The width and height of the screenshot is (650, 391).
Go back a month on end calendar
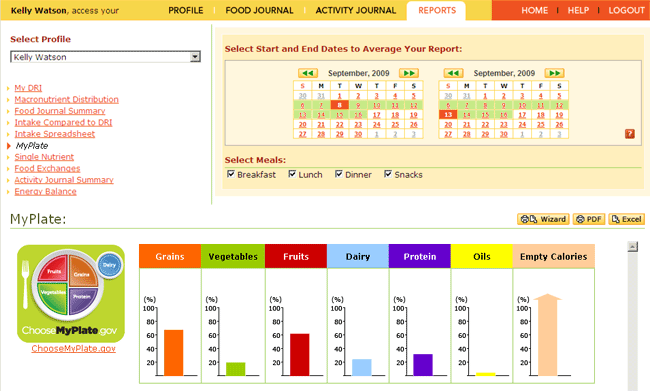(x=453, y=73)
